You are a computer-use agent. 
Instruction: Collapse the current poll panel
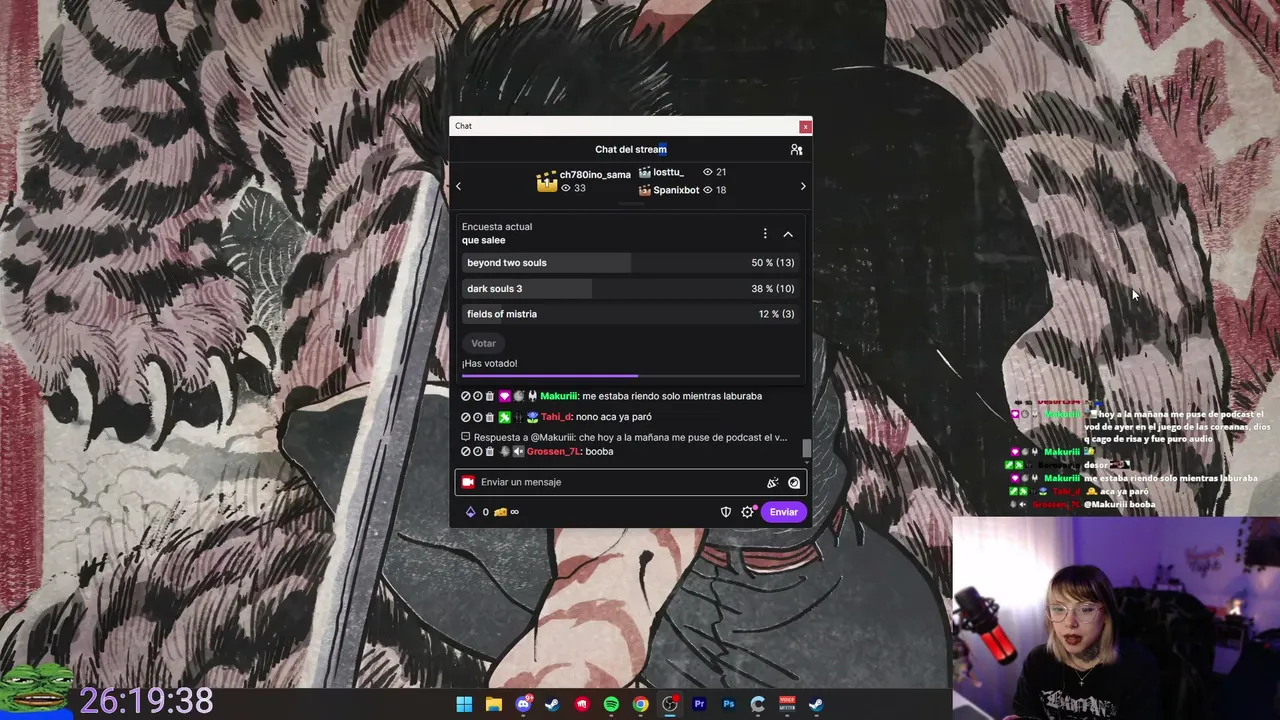[788, 234]
